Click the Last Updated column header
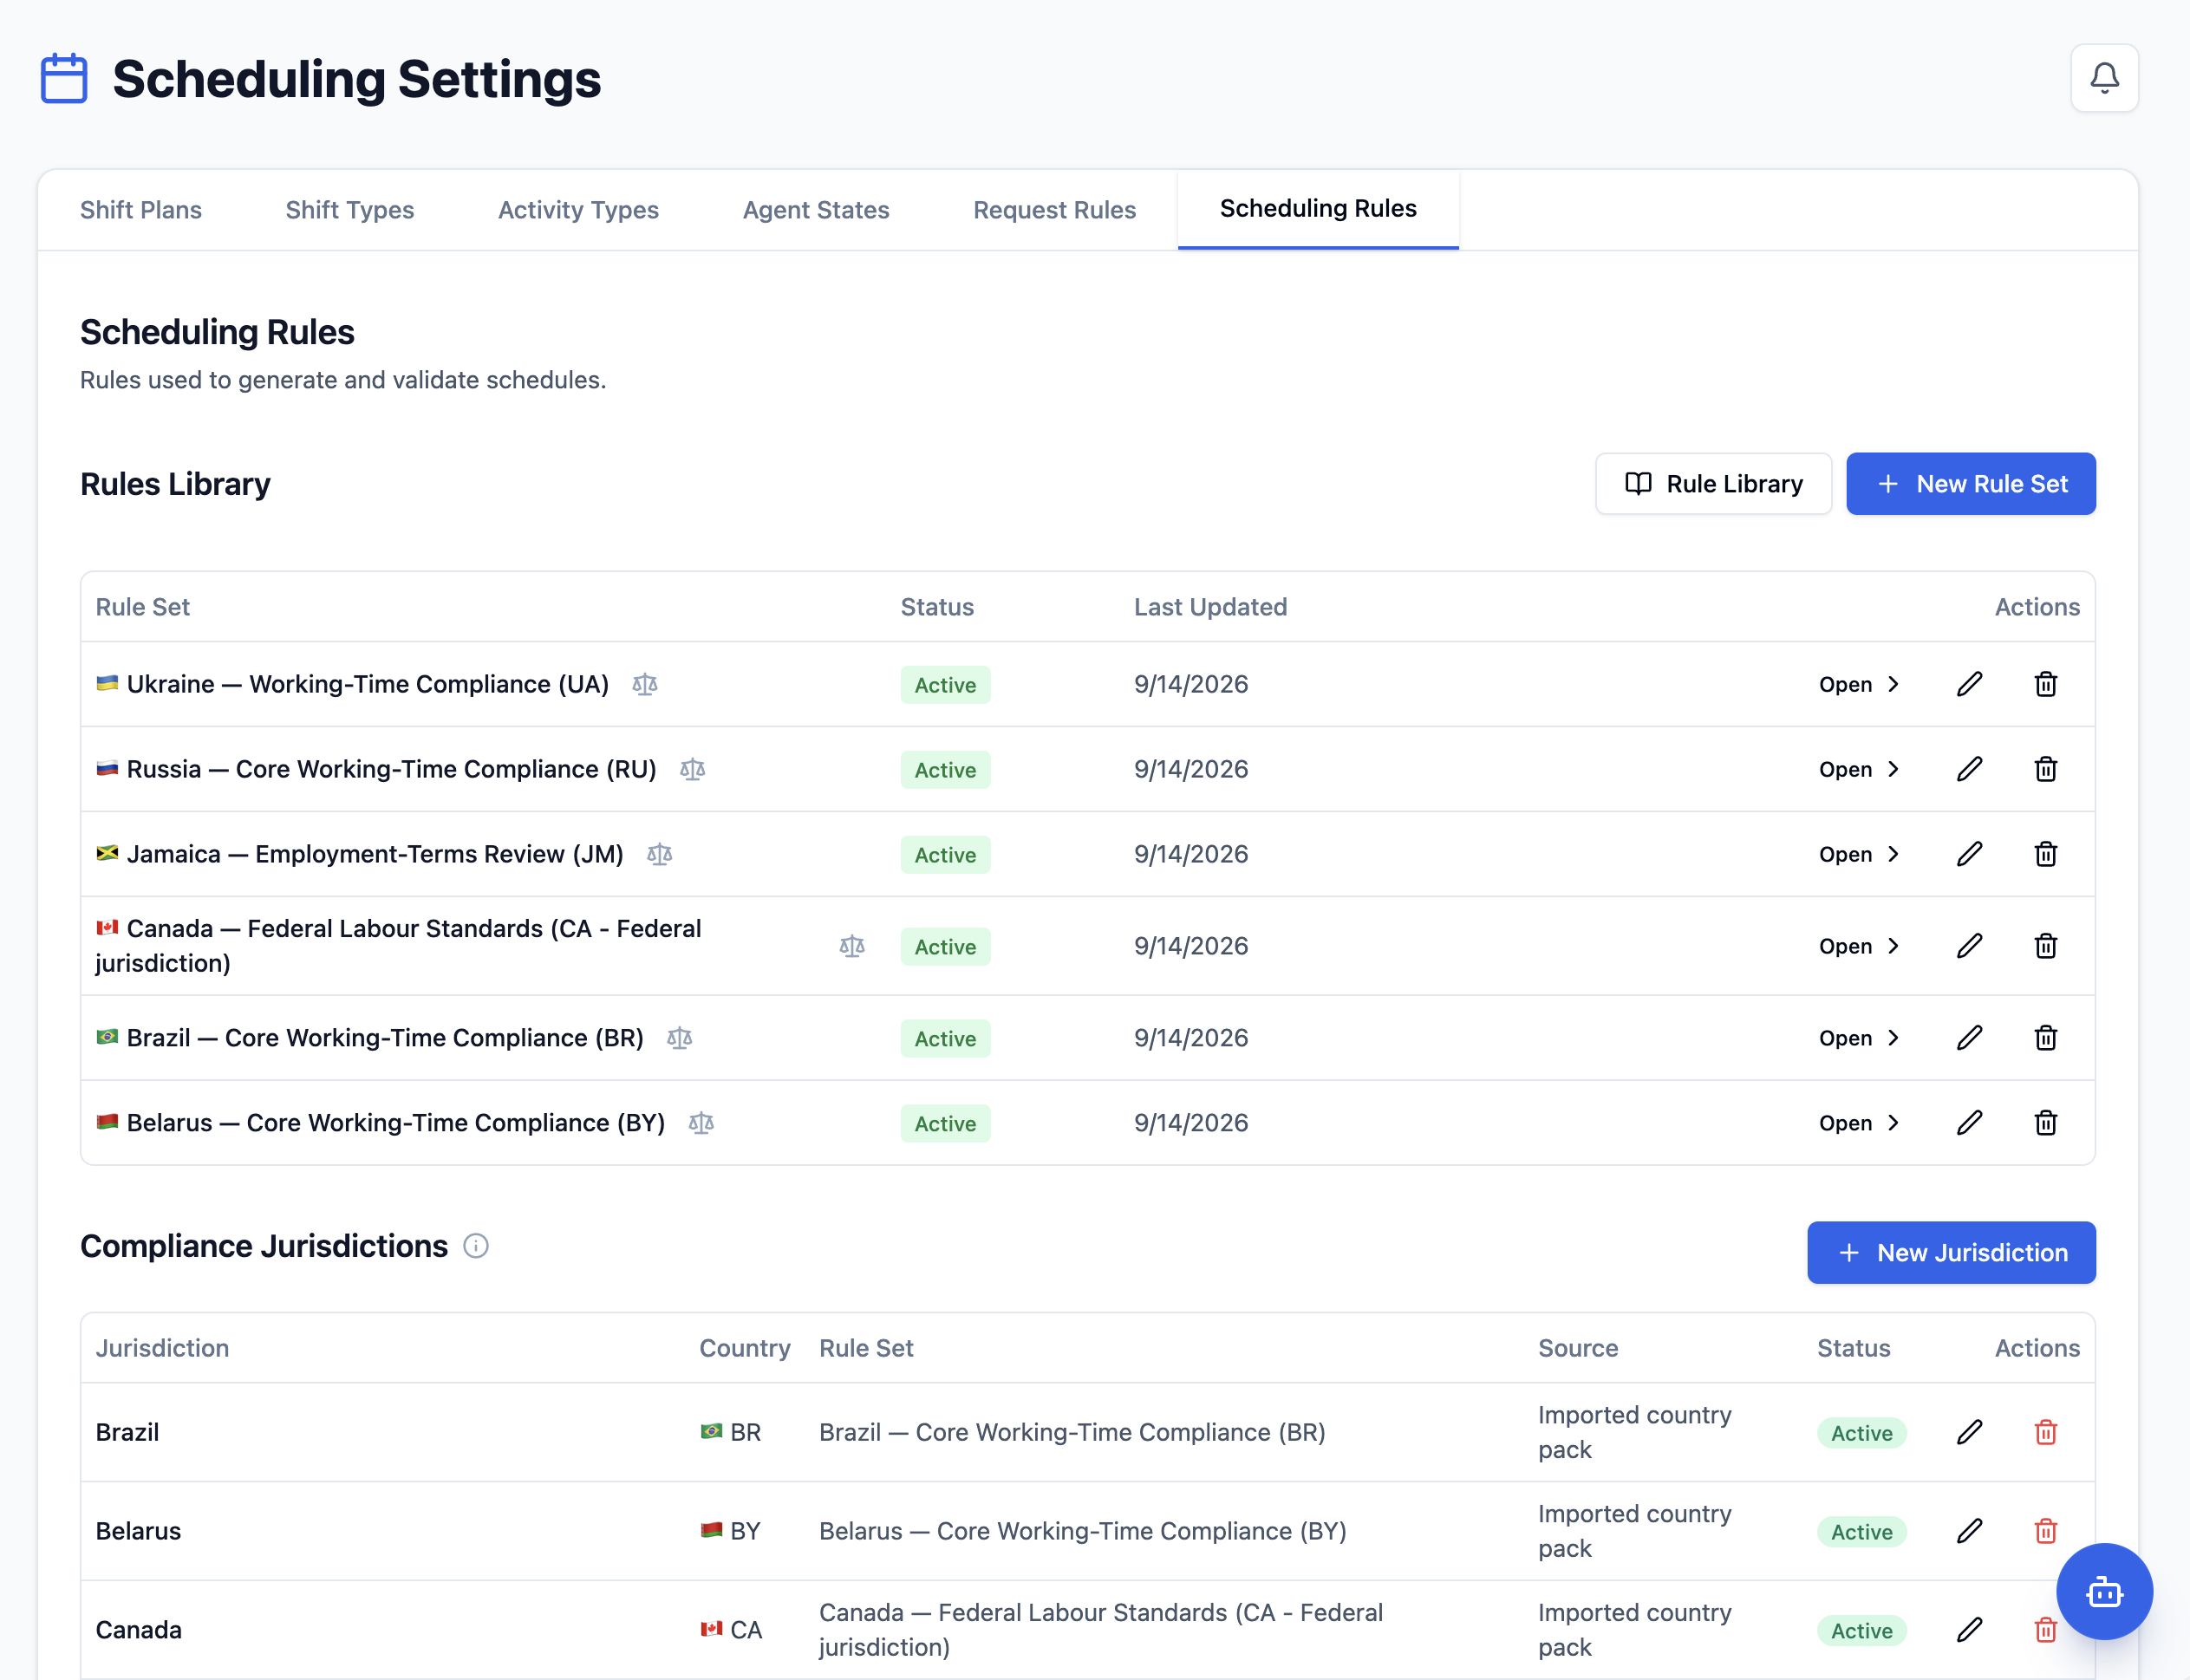 tap(1210, 607)
